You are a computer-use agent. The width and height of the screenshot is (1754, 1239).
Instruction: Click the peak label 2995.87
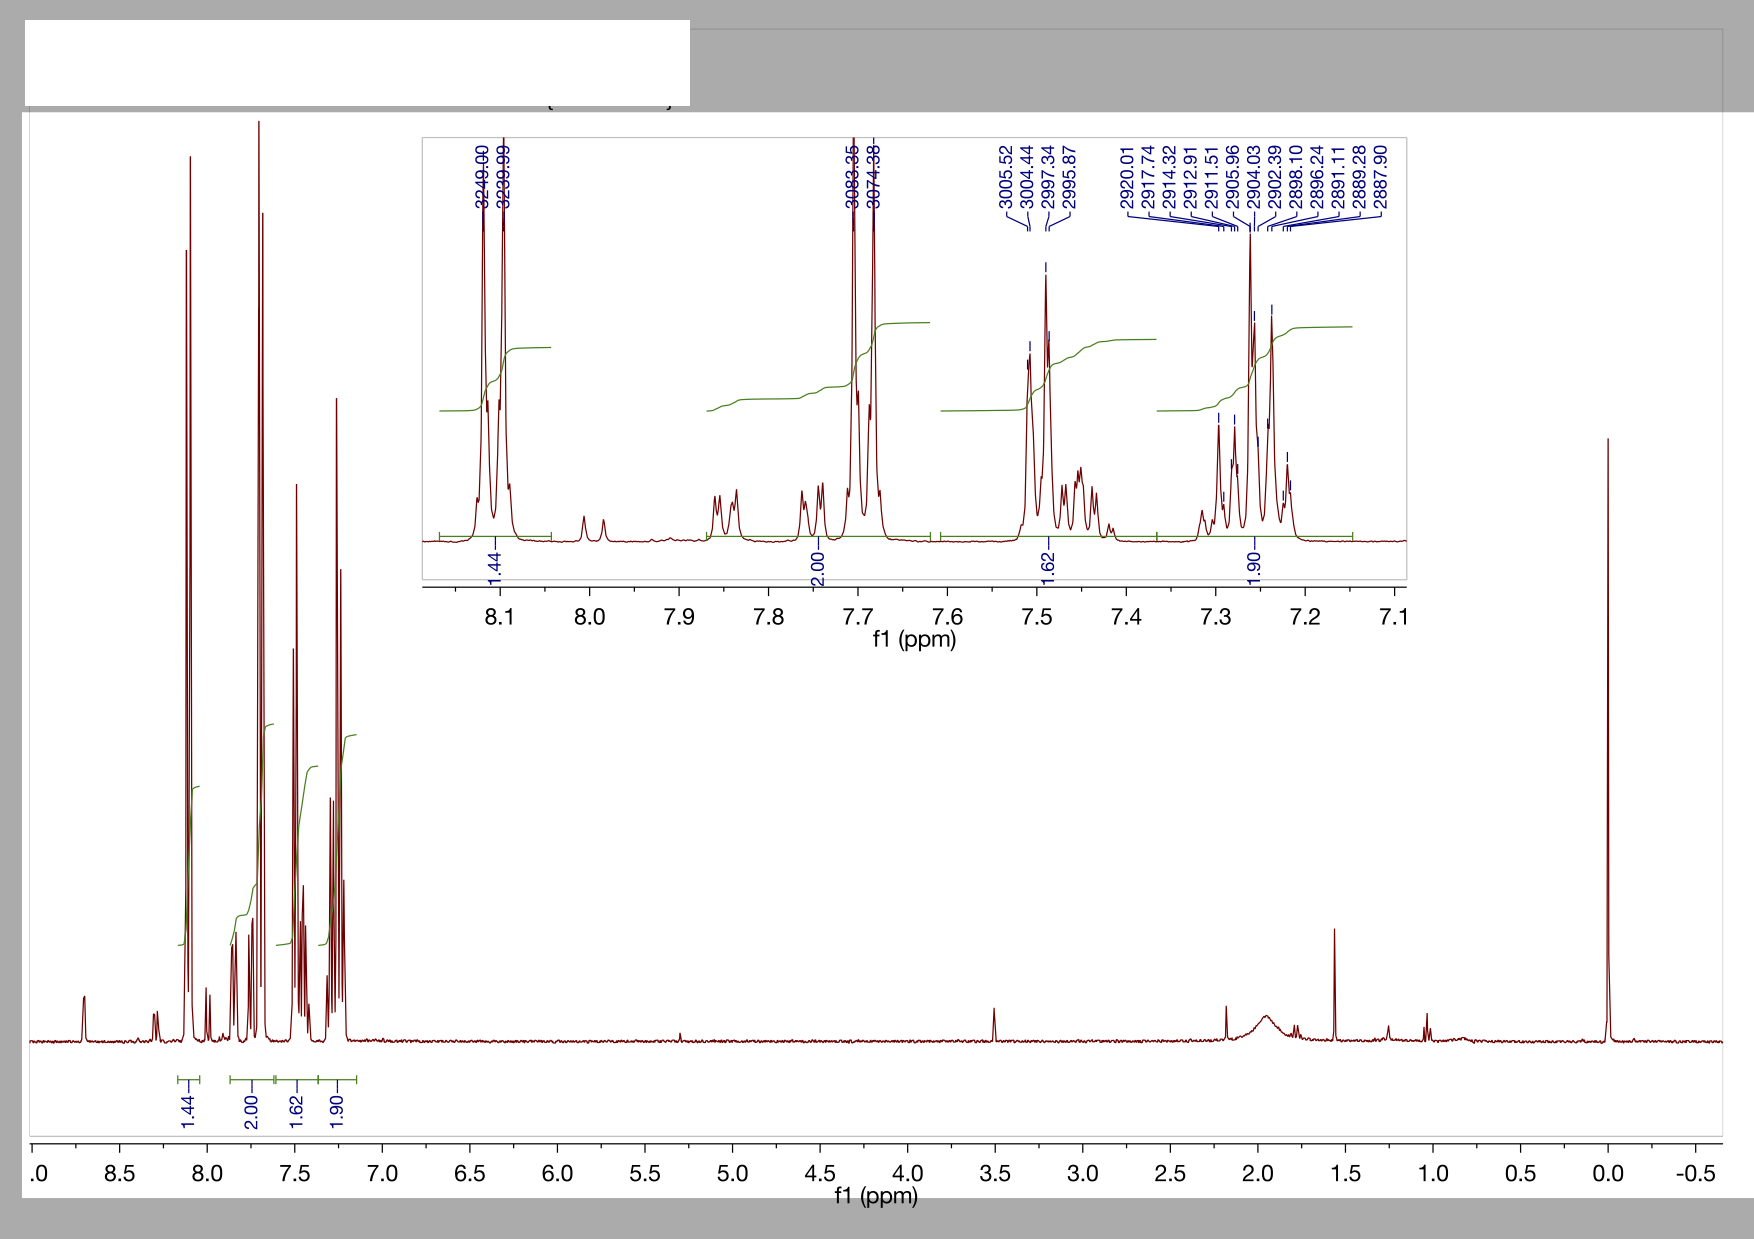[x=1066, y=178]
